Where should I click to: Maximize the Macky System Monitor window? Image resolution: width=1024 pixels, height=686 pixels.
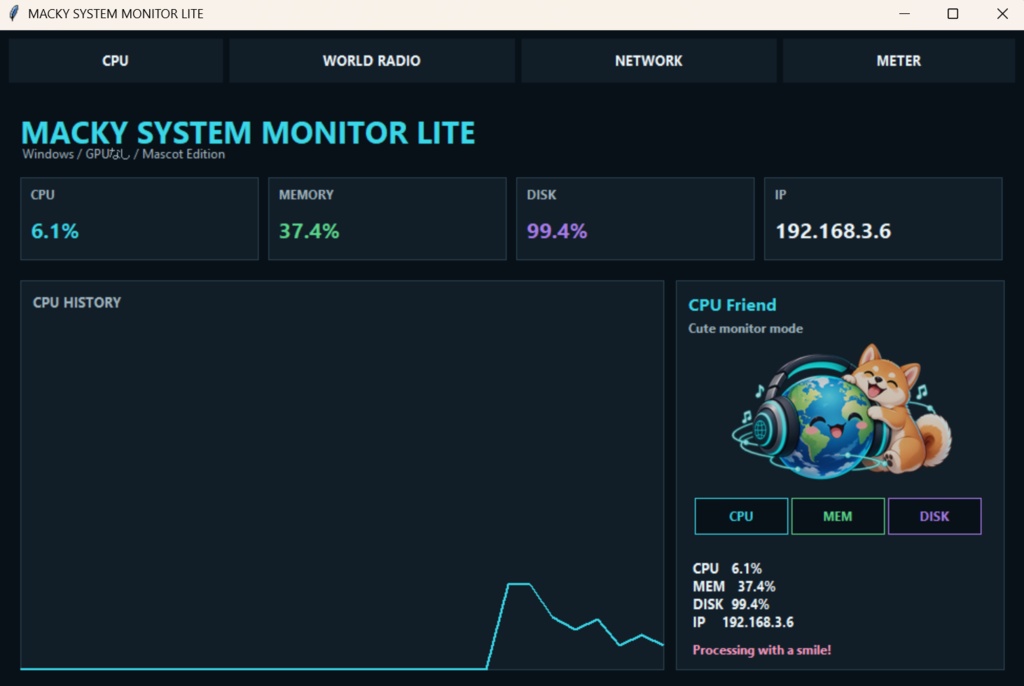(x=953, y=14)
